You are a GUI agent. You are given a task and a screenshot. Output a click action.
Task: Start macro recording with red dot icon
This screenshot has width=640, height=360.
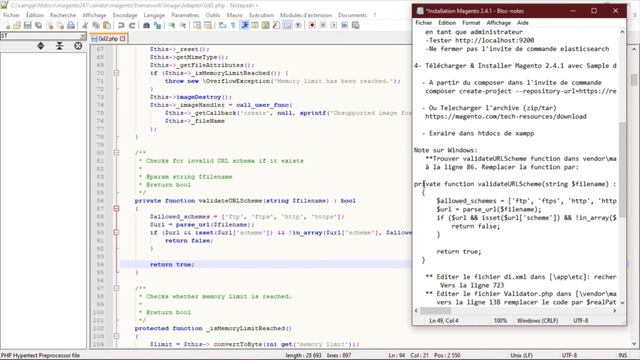(312, 25)
